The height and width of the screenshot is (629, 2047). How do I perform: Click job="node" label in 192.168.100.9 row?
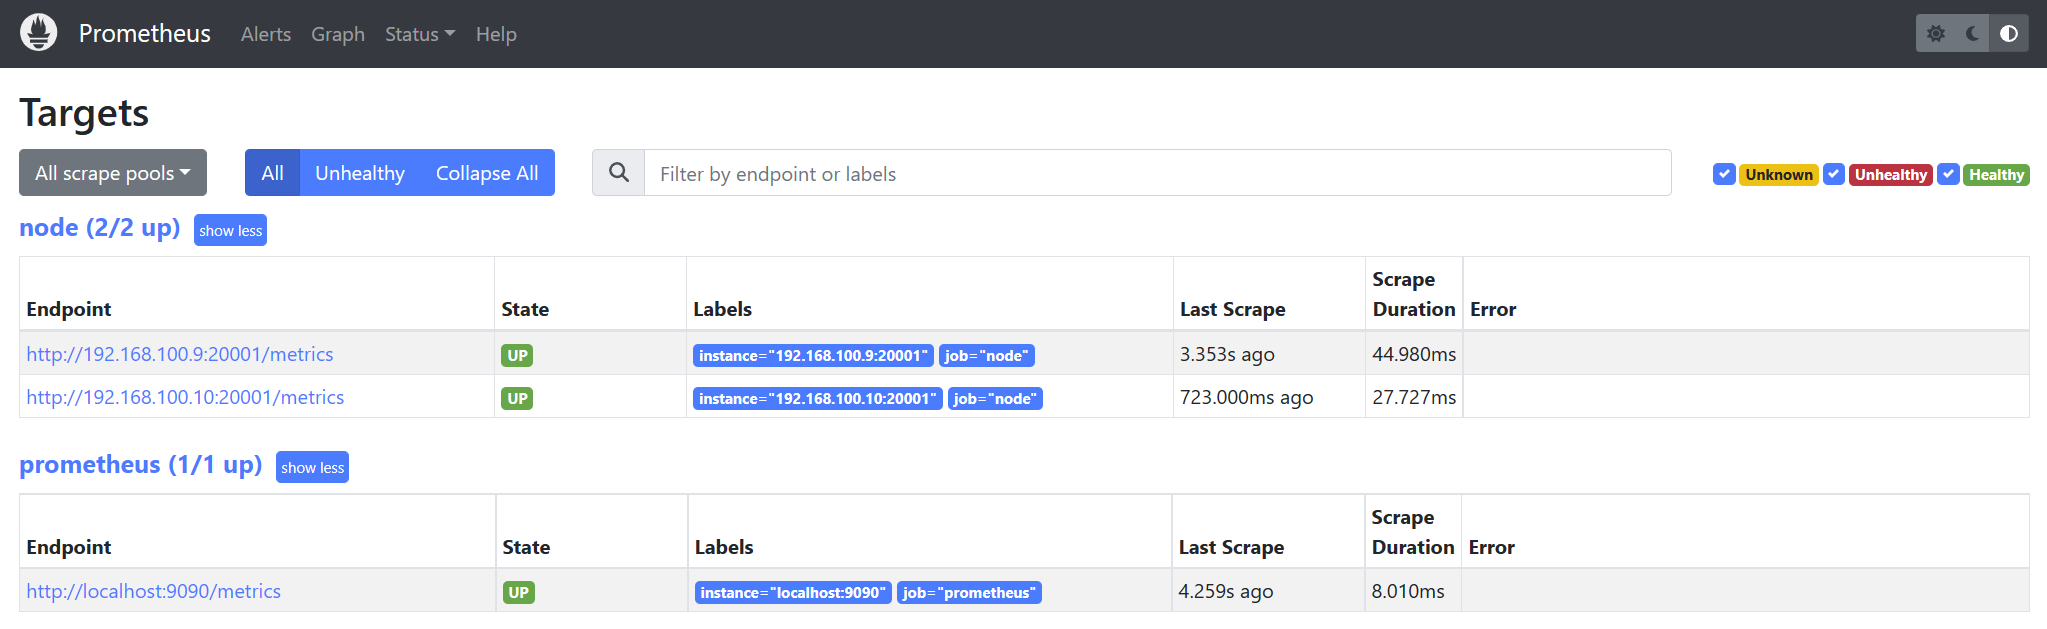point(987,355)
